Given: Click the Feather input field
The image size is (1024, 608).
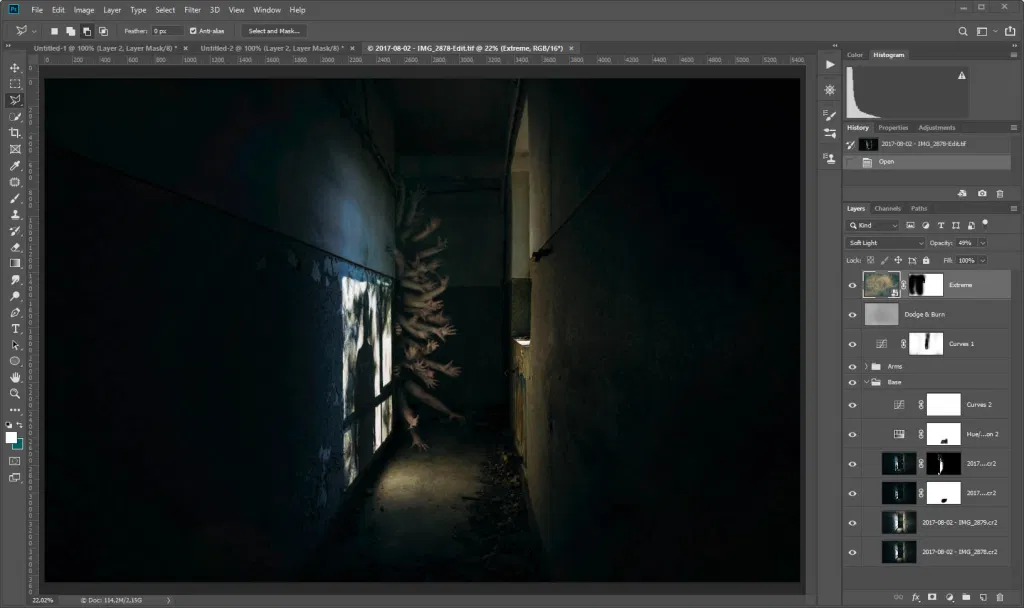Looking at the screenshot, I should pyautogui.click(x=167, y=31).
